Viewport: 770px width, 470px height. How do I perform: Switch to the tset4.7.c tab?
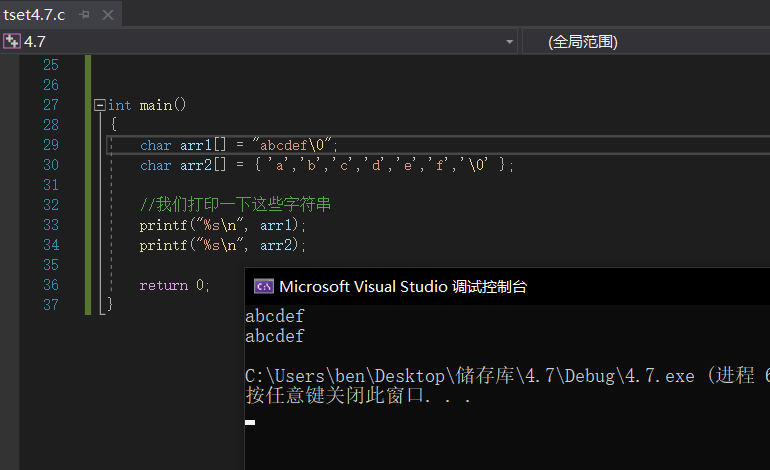tap(36, 15)
